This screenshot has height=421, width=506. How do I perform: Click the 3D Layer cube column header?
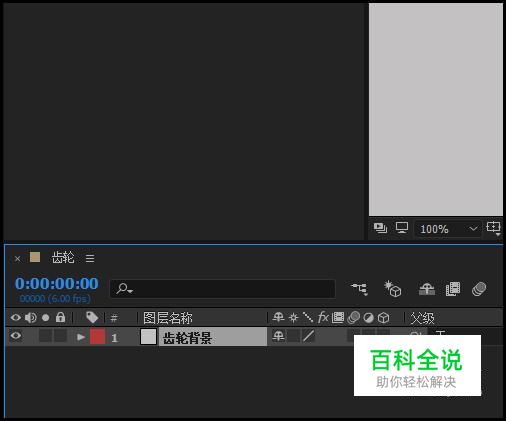(x=383, y=318)
